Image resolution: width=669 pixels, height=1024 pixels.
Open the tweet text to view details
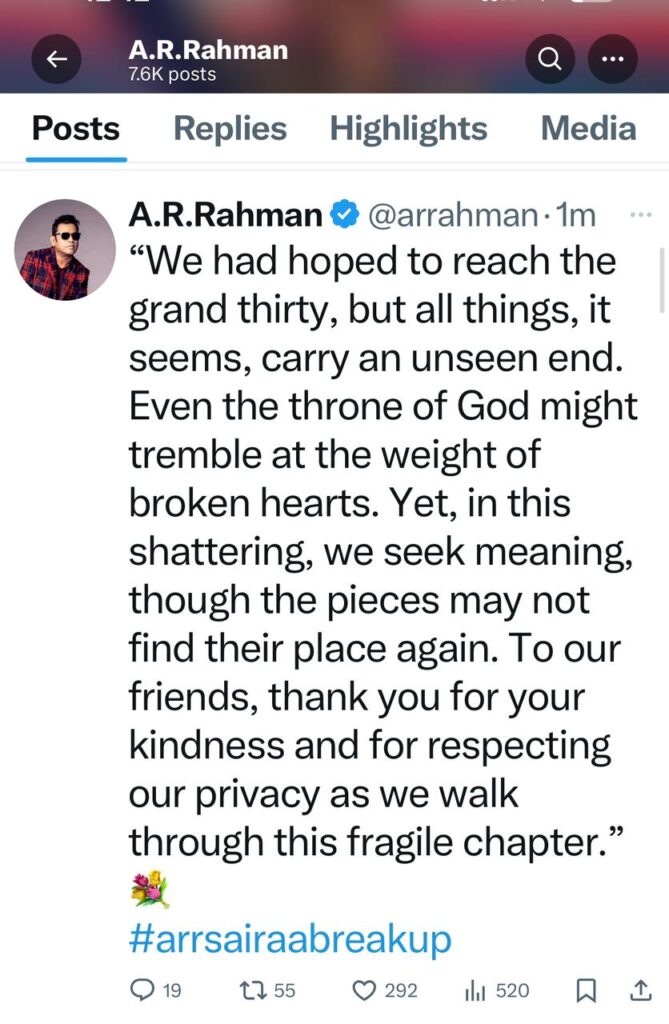[x=382, y=552]
